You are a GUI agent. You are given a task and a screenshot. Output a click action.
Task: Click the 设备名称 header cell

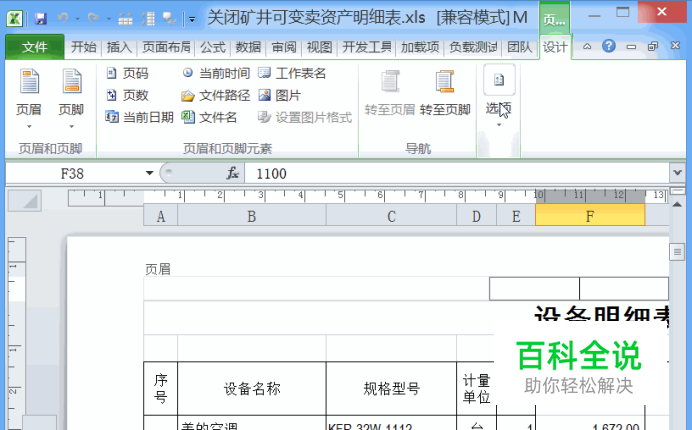252,389
